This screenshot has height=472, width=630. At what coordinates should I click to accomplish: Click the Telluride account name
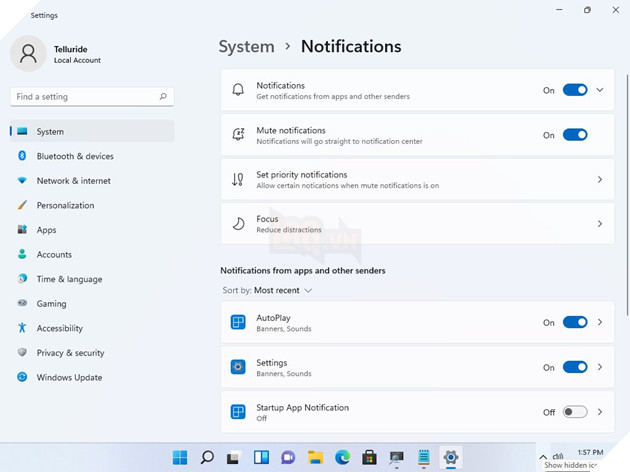pos(71,49)
